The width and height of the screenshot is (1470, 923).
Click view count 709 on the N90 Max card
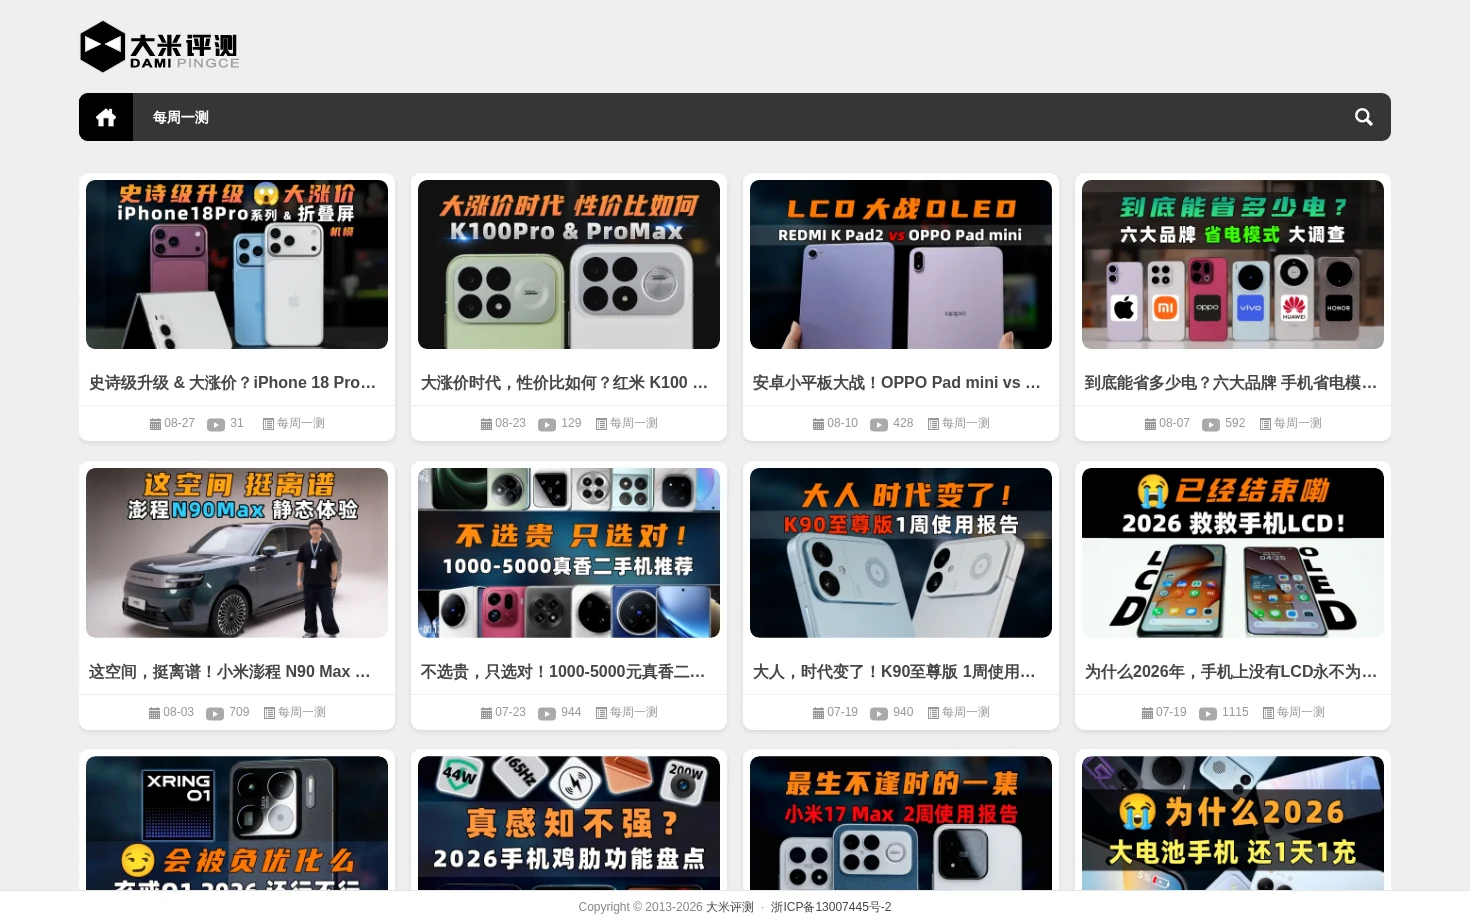[x=239, y=713]
